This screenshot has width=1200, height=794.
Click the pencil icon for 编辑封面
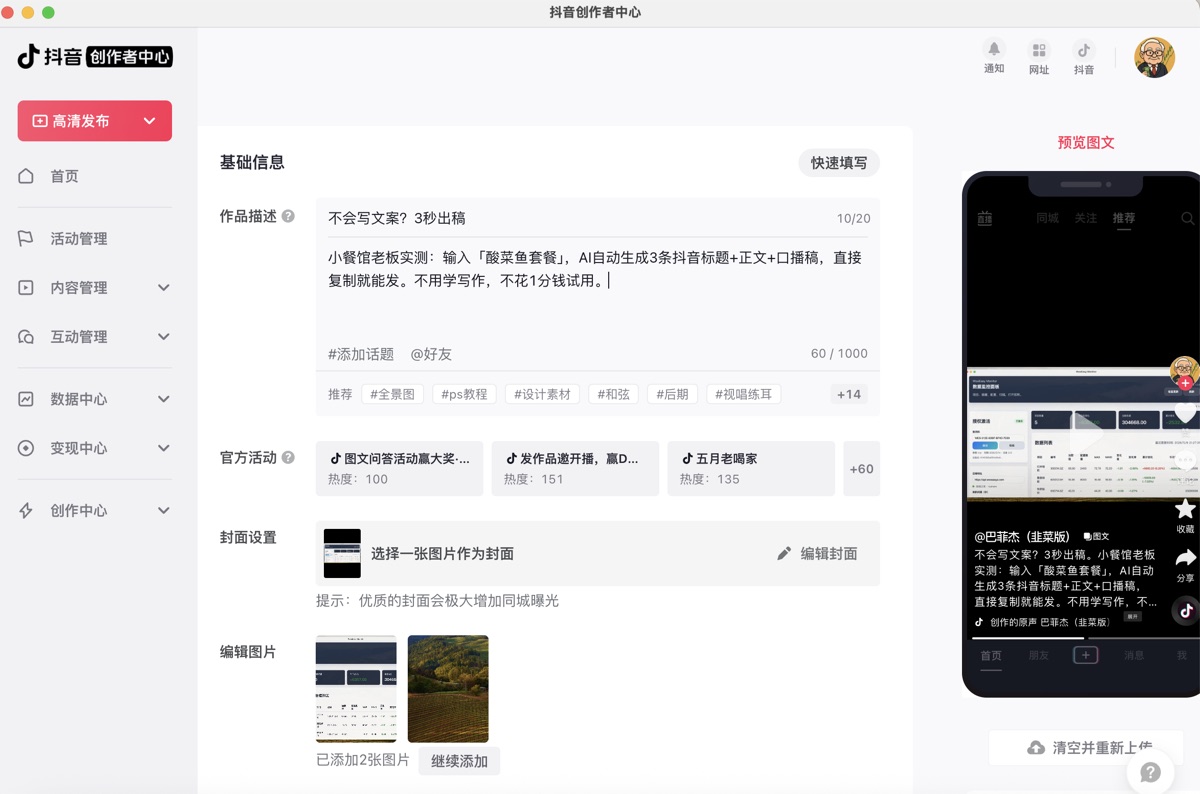coord(784,553)
